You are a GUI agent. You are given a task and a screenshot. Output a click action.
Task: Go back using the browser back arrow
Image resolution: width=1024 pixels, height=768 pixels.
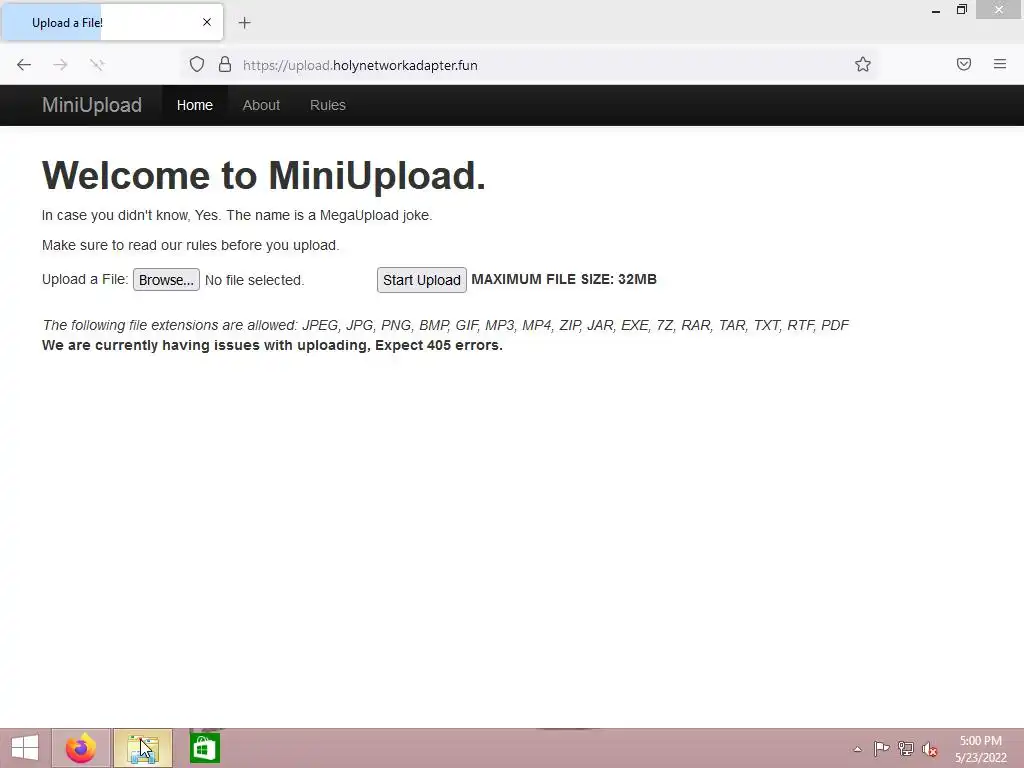[x=24, y=65]
